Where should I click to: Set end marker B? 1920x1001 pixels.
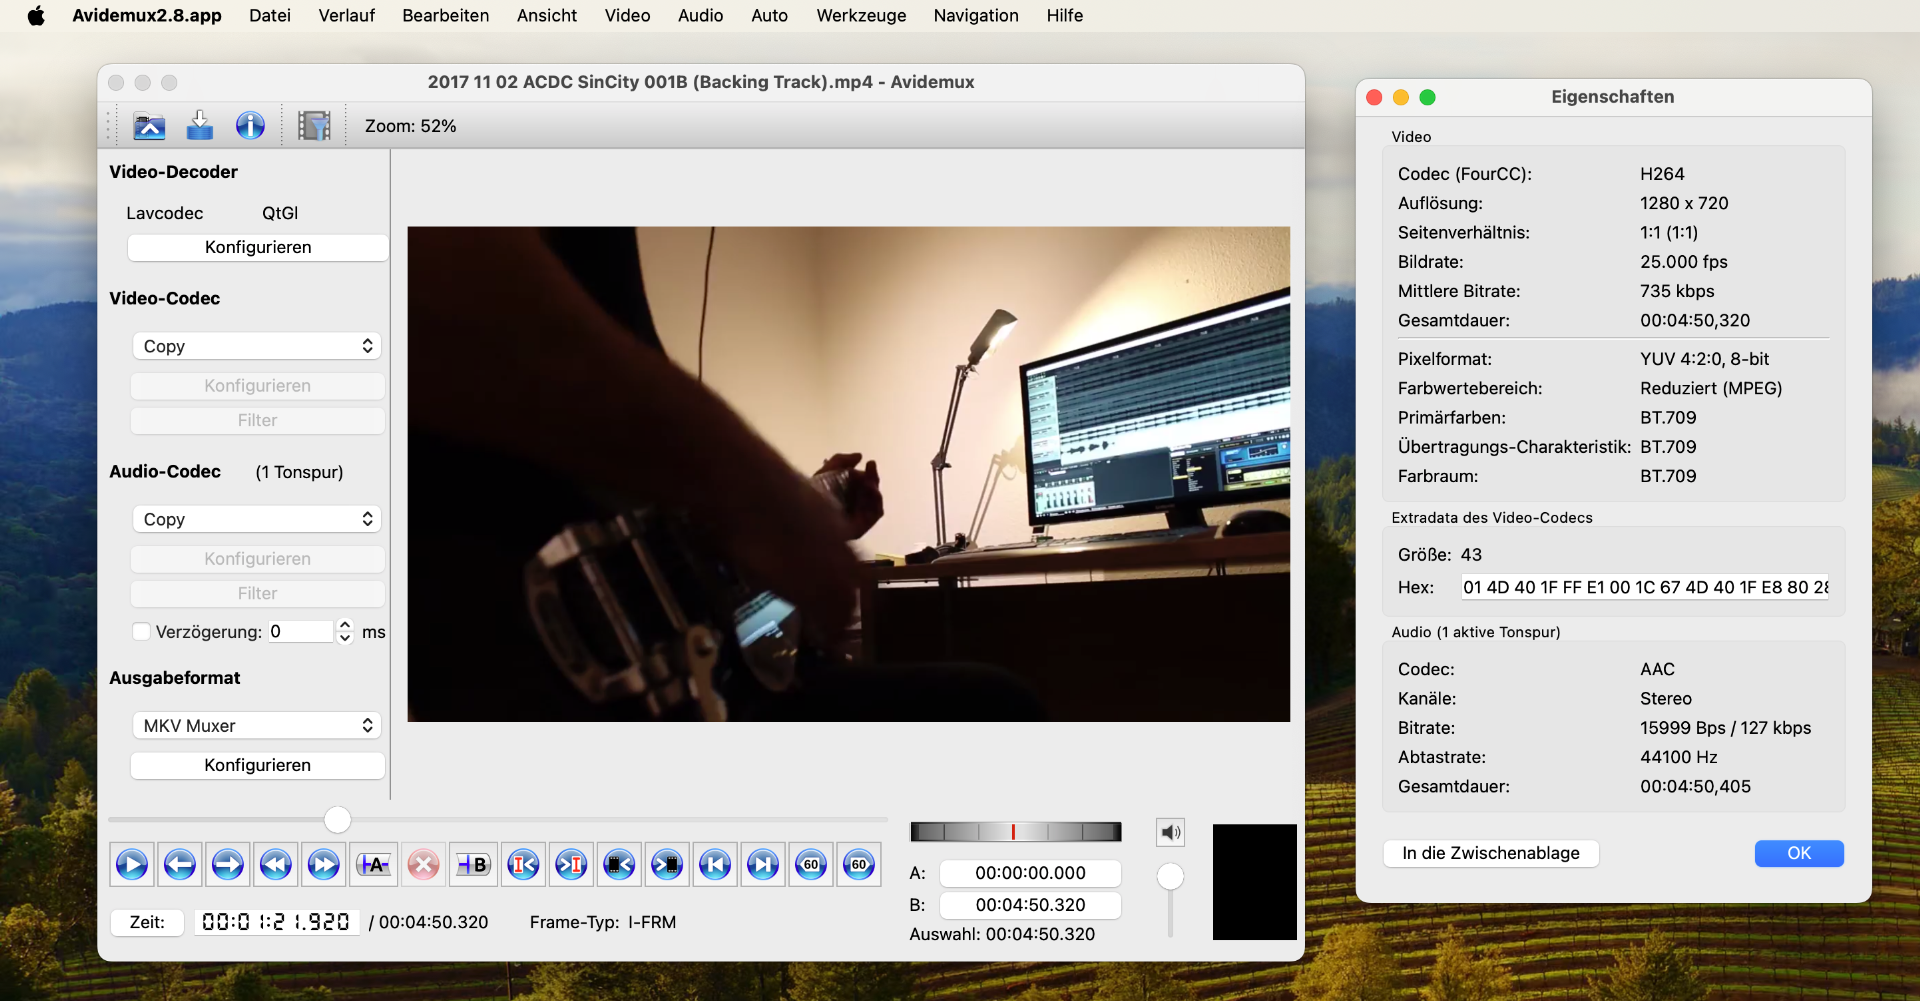(x=473, y=865)
